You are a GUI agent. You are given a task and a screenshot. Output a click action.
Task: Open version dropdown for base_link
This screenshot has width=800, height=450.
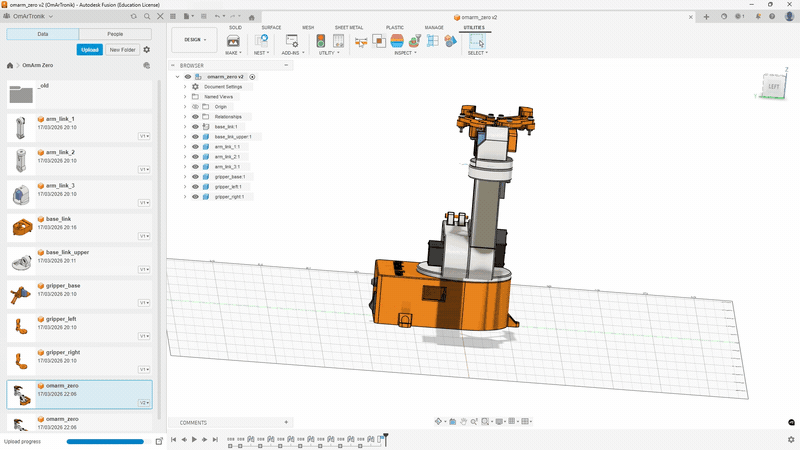(144, 236)
